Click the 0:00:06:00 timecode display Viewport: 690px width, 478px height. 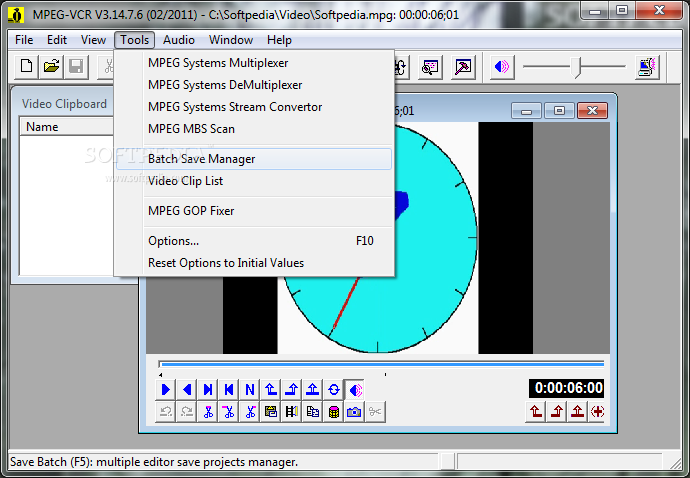(567, 388)
